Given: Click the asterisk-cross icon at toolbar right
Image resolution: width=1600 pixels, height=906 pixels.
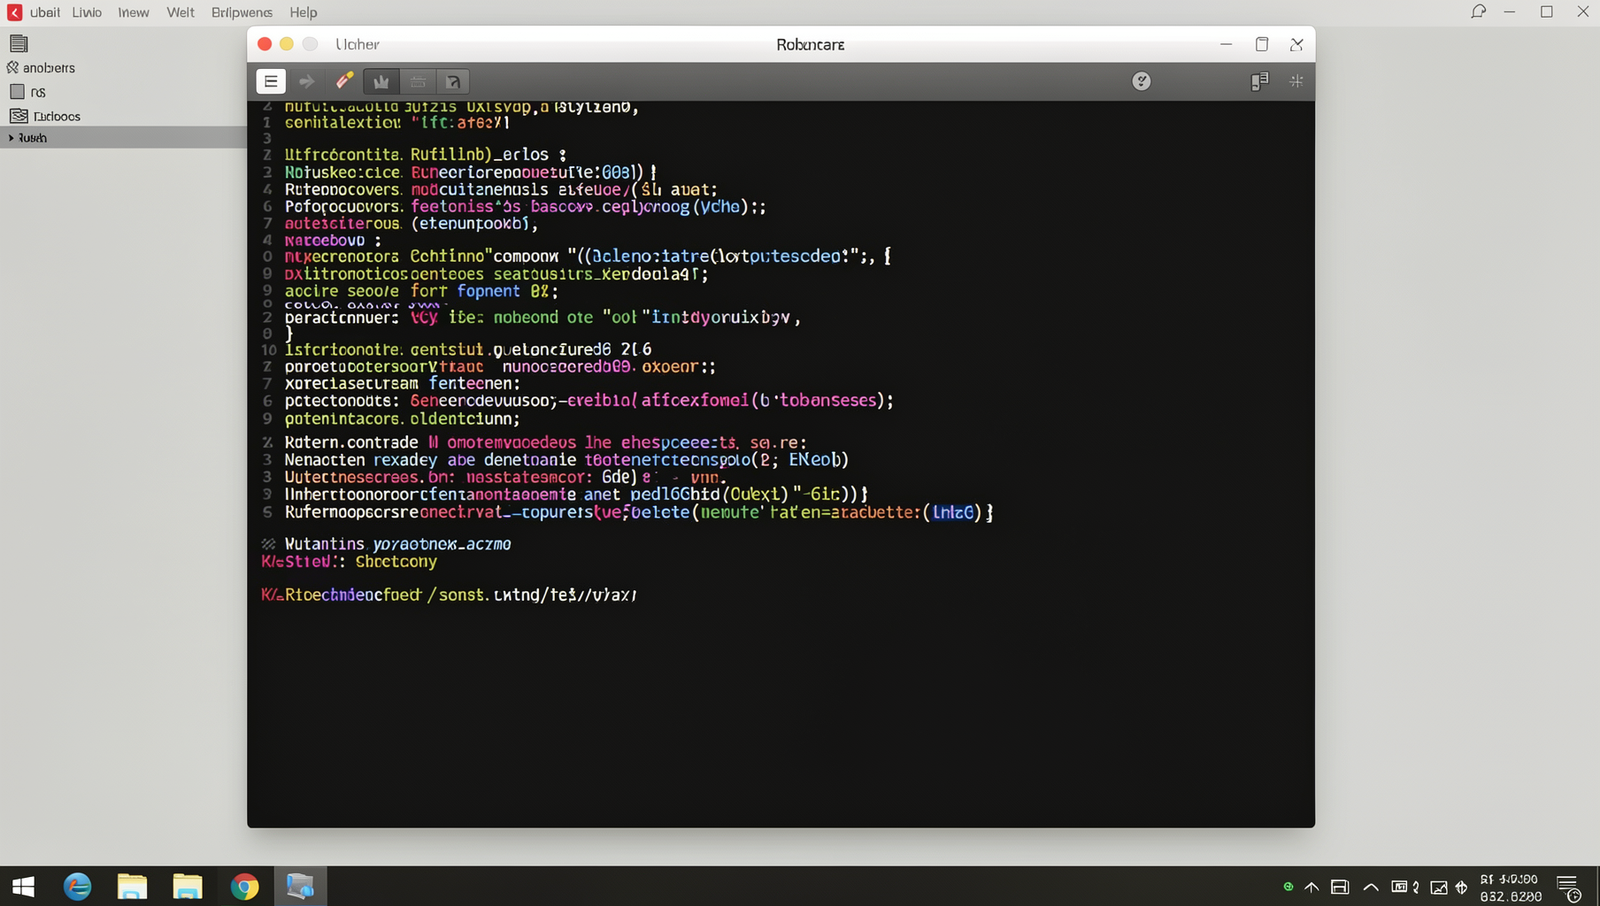Looking at the screenshot, I should 1296,81.
